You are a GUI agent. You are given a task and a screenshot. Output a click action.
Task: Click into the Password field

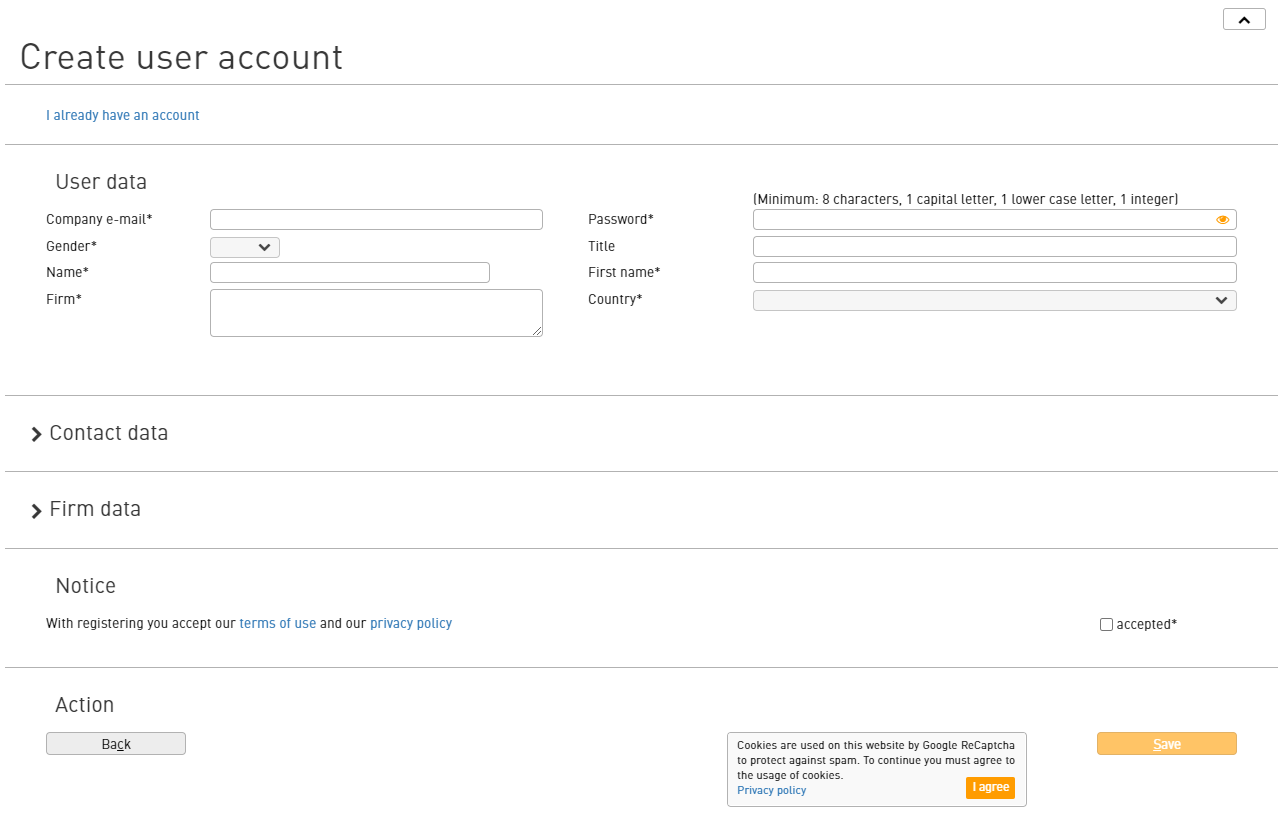point(980,220)
